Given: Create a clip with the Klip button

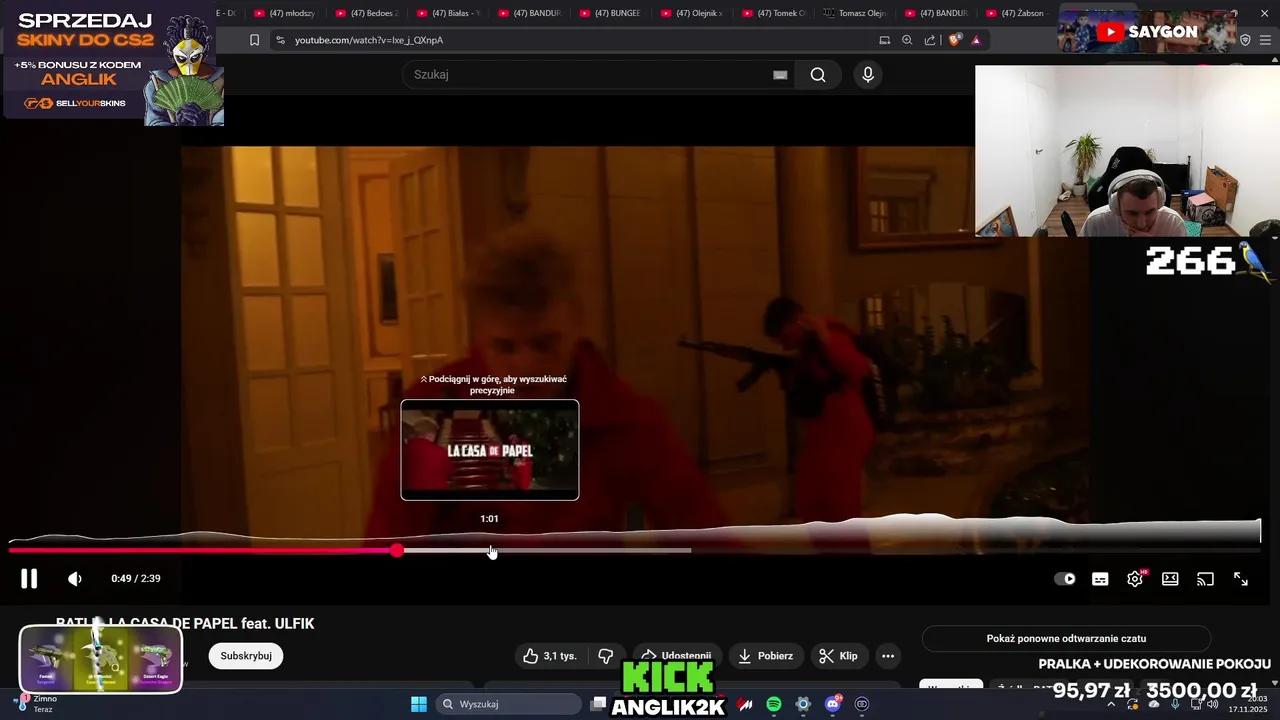Looking at the screenshot, I should tap(838, 656).
